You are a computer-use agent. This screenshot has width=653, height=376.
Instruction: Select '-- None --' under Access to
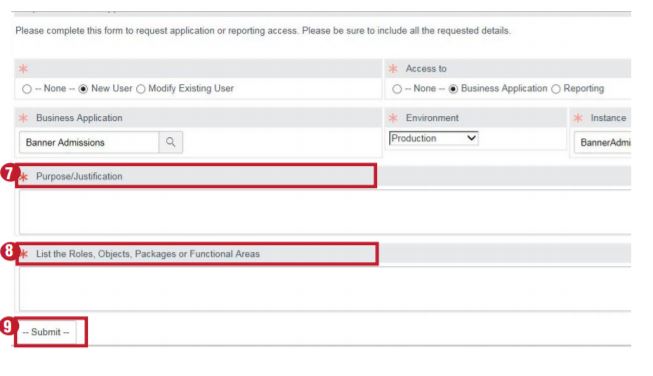tap(397, 89)
